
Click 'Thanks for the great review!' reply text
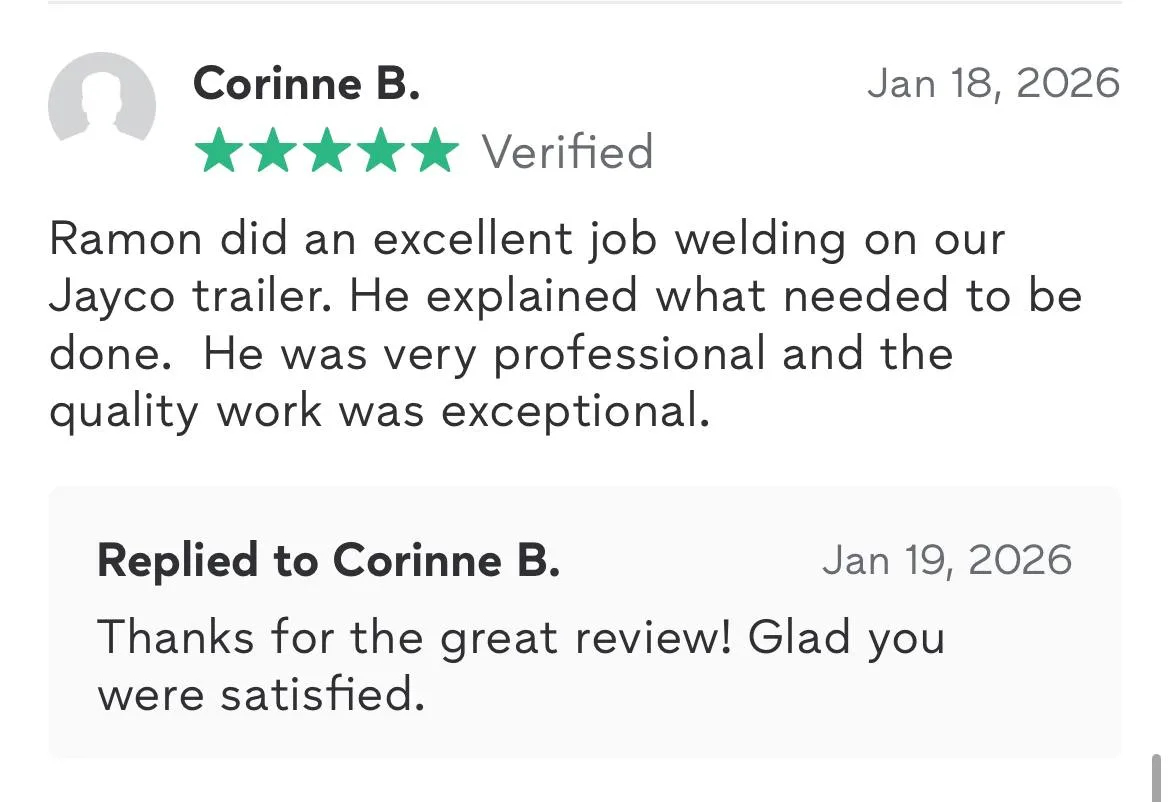click(x=415, y=637)
